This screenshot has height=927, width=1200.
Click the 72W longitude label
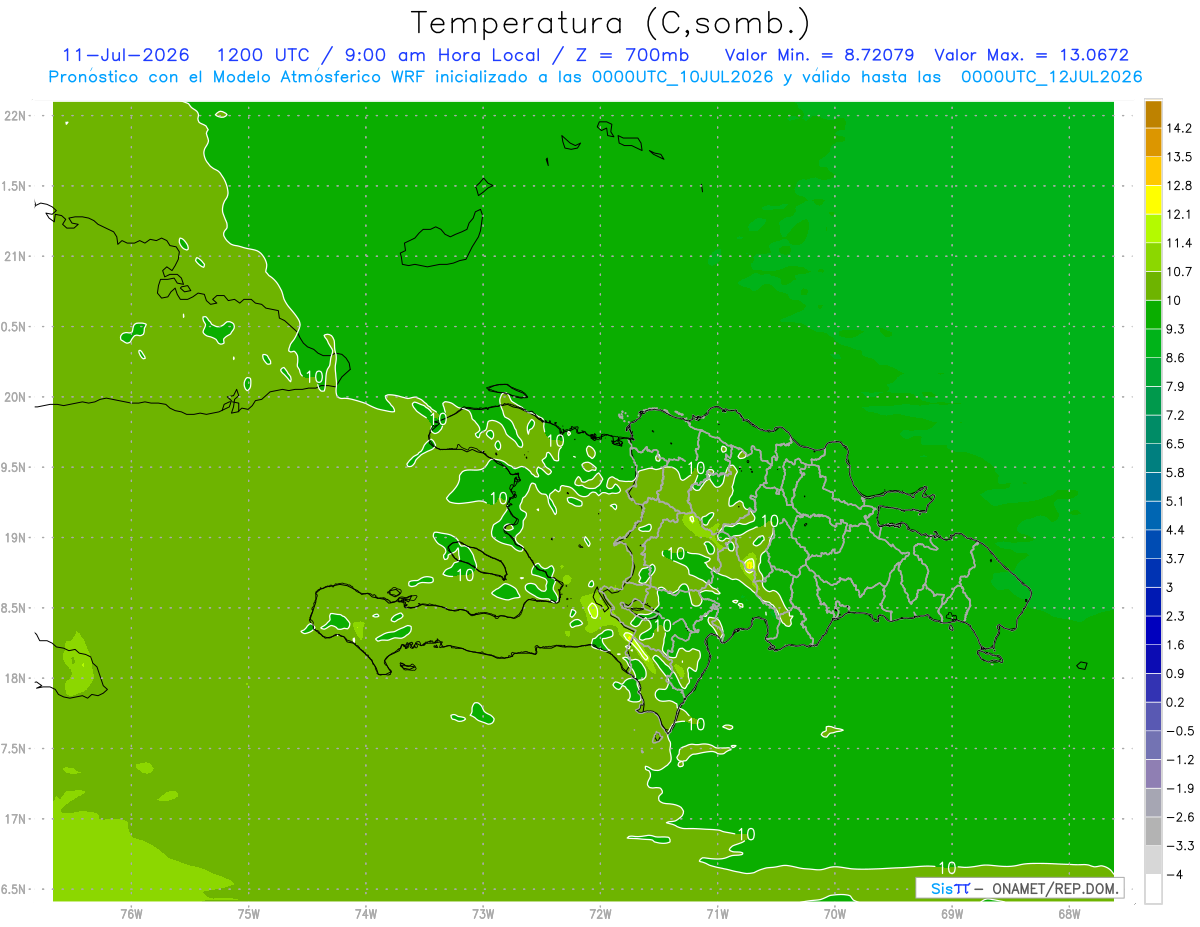[x=600, y=913]
